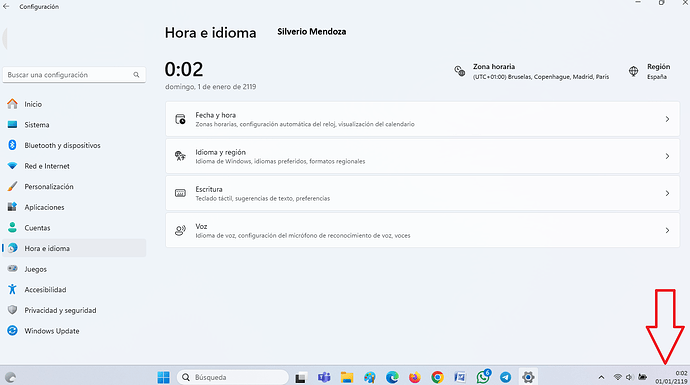The image size is (690, 385).
Task: Go back with Configuración back arrow
Action: click(6, 6)
